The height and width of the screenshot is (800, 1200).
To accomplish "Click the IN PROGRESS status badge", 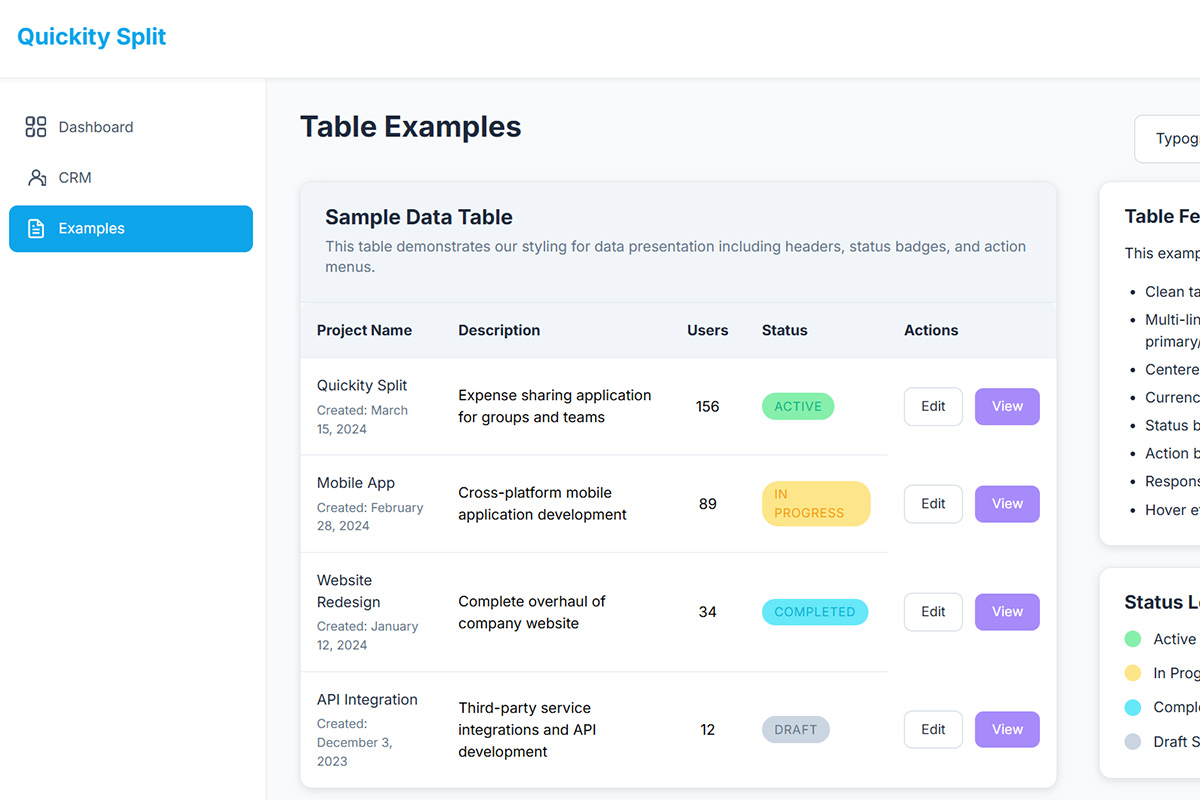I will [x=816, y=504].
